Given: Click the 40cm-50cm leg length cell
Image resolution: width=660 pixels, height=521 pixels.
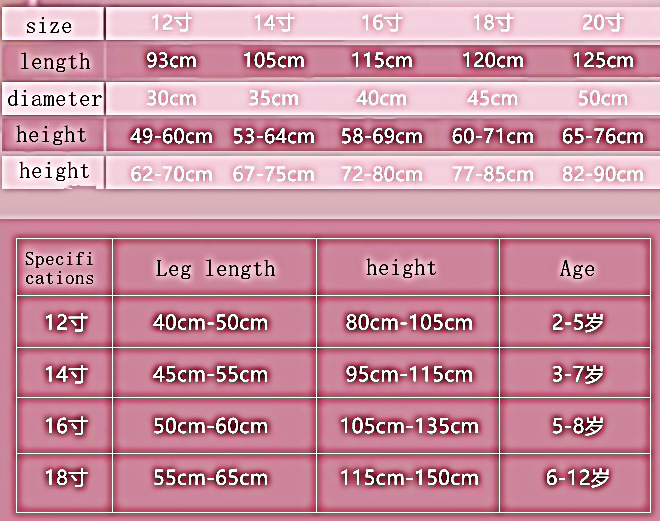Looking at the screenshot, I should click(x=210, y=323).
